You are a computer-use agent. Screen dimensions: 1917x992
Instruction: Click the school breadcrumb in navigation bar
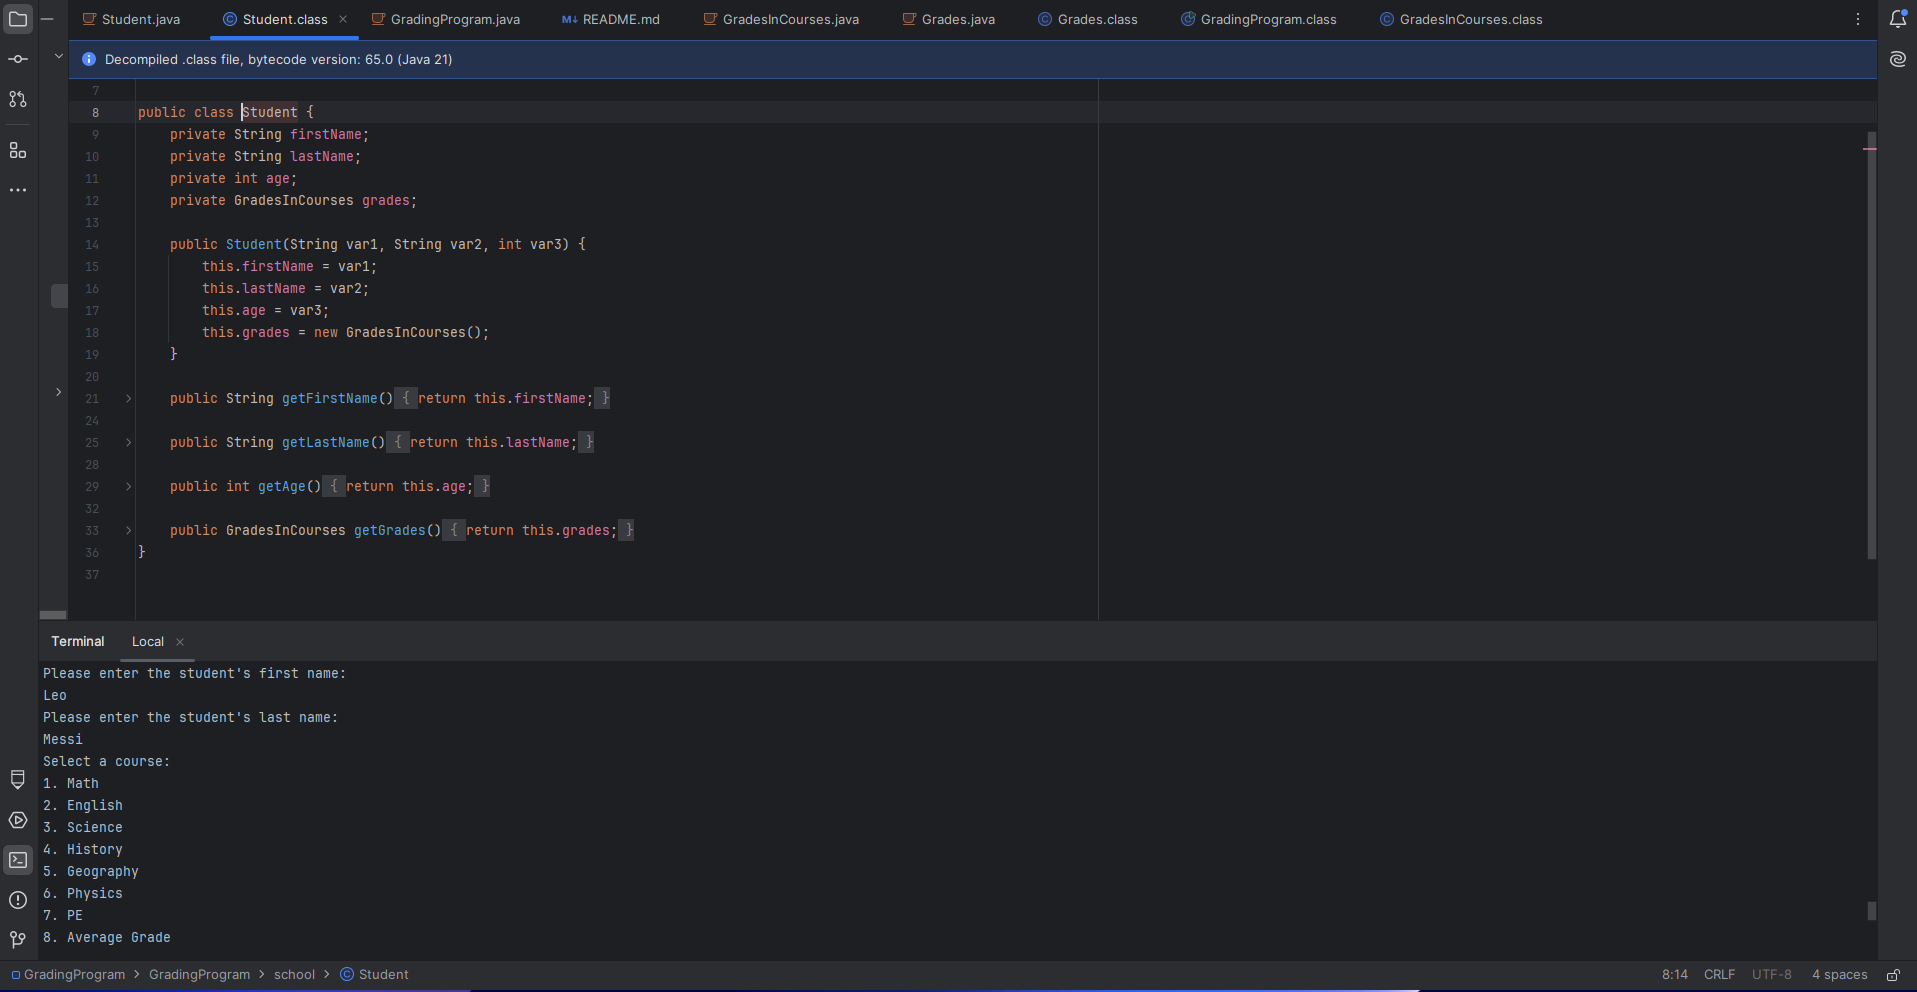pyautogui.click(x=294, y=975)
